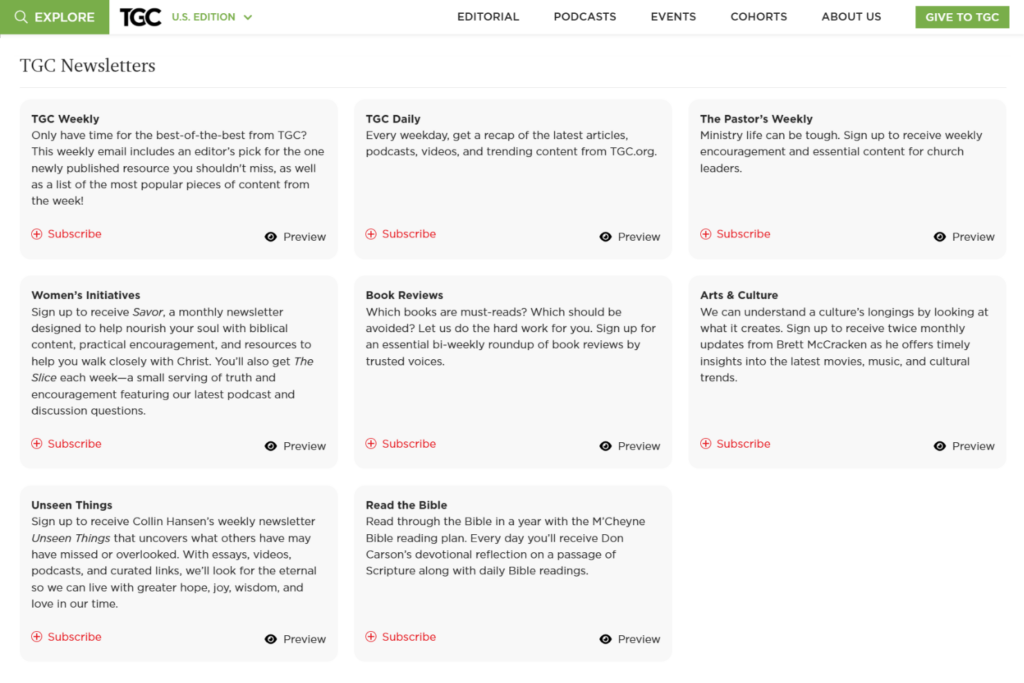Click the eye icon on TGC Daily card

605,237
